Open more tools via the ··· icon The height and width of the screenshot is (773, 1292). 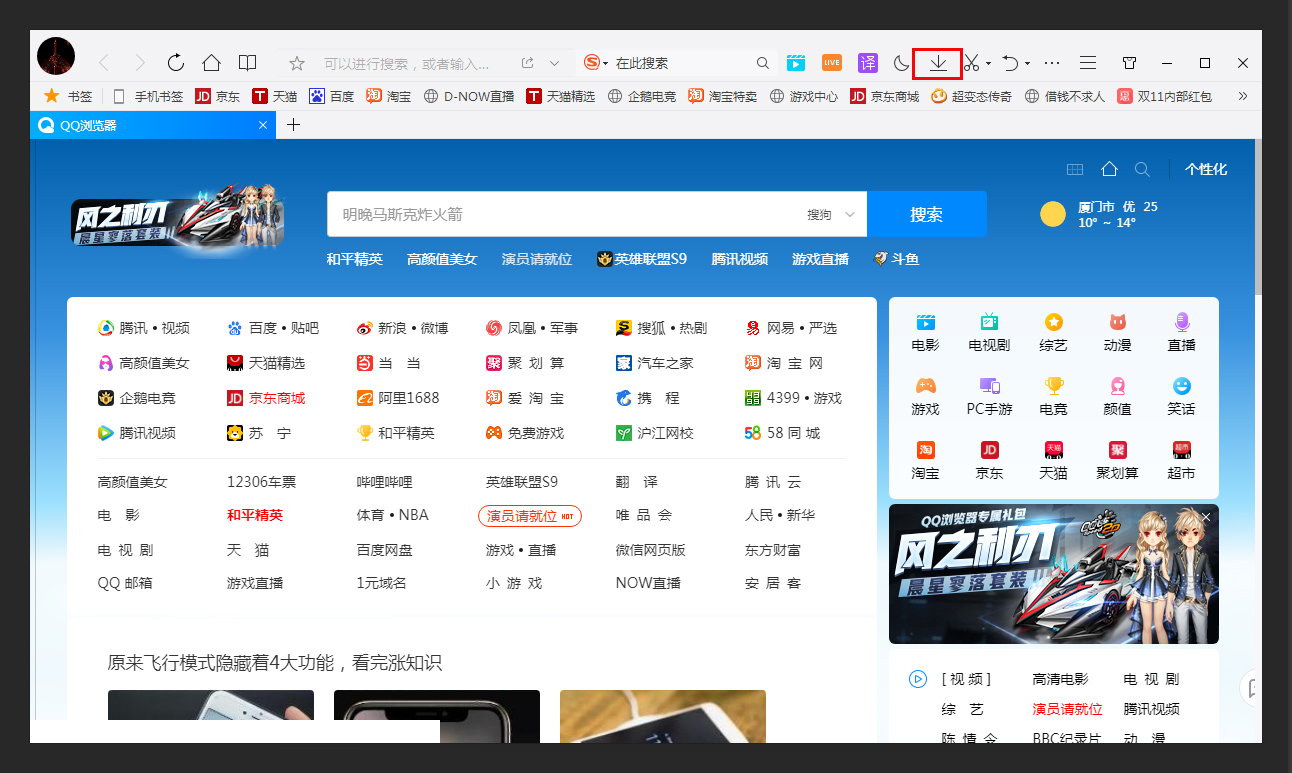pos(1052,62)
